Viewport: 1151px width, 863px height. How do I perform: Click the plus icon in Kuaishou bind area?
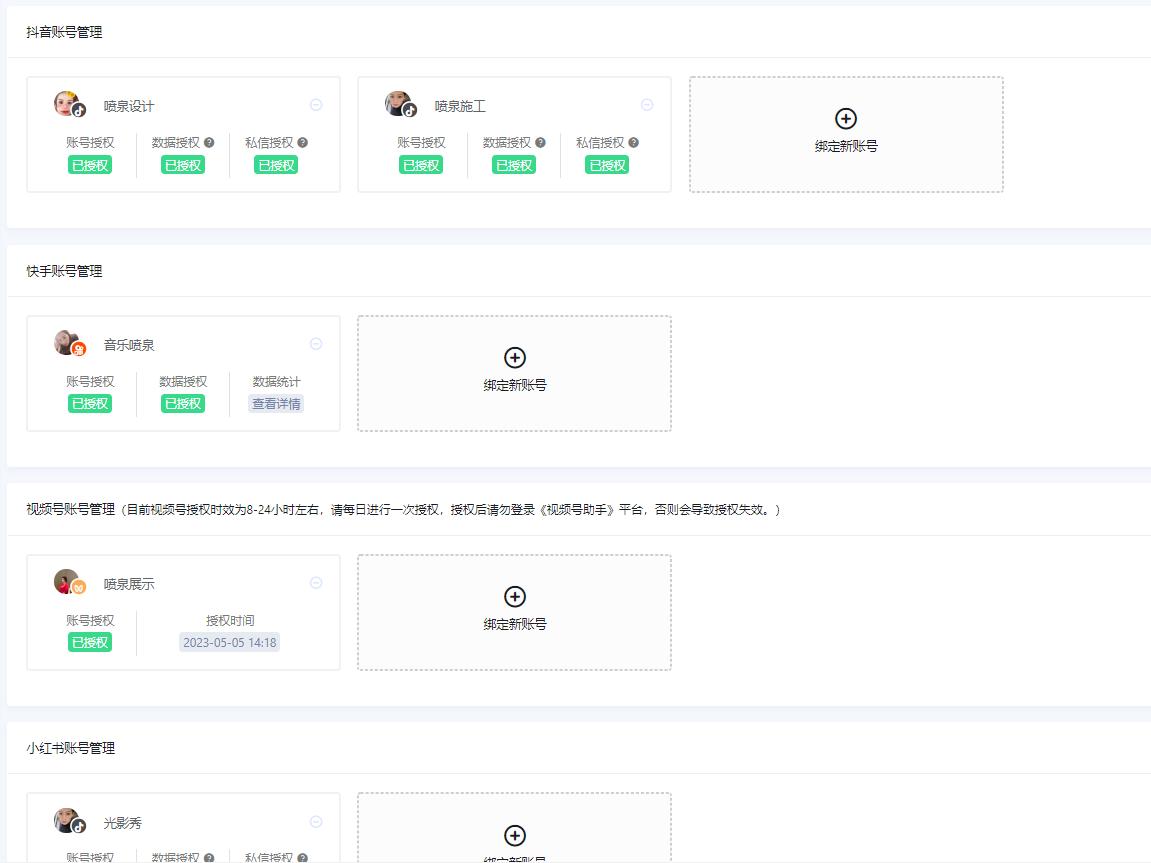[514, 357]
